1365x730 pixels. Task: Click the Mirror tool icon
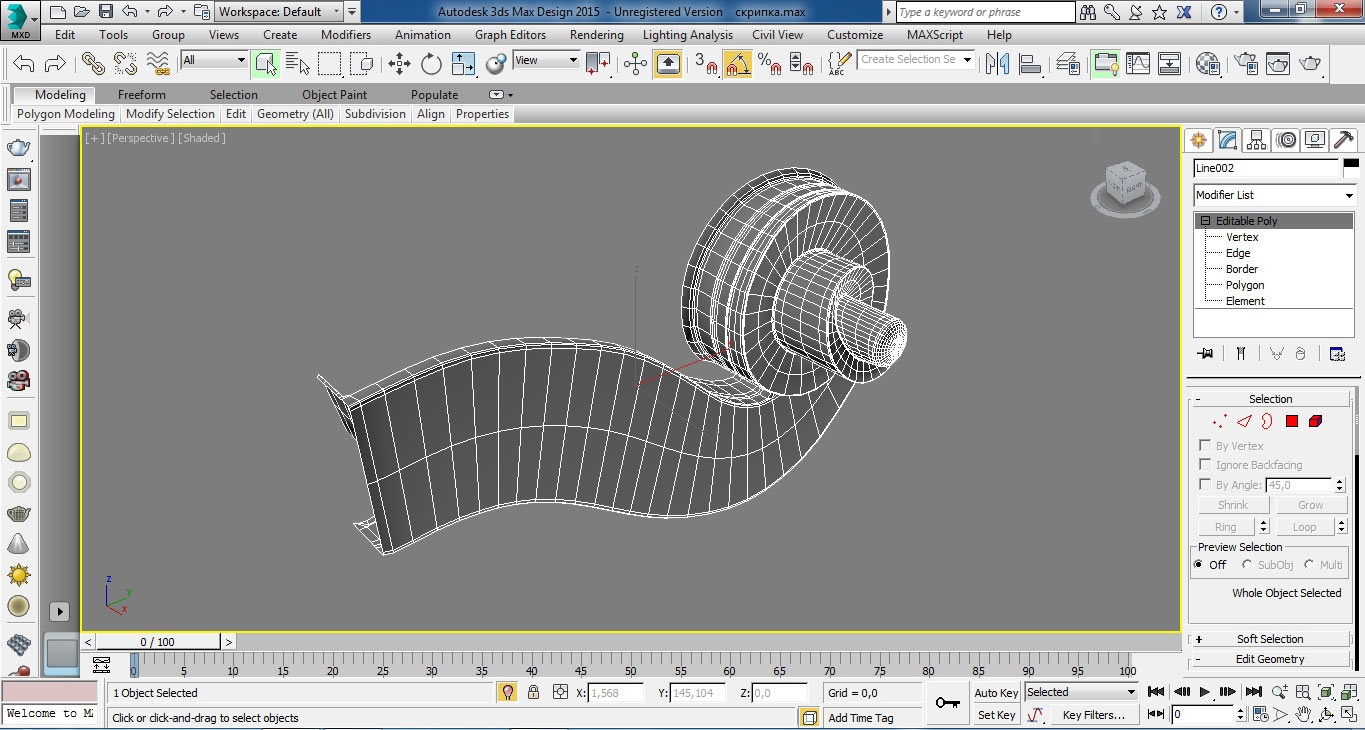pos(997,64)
